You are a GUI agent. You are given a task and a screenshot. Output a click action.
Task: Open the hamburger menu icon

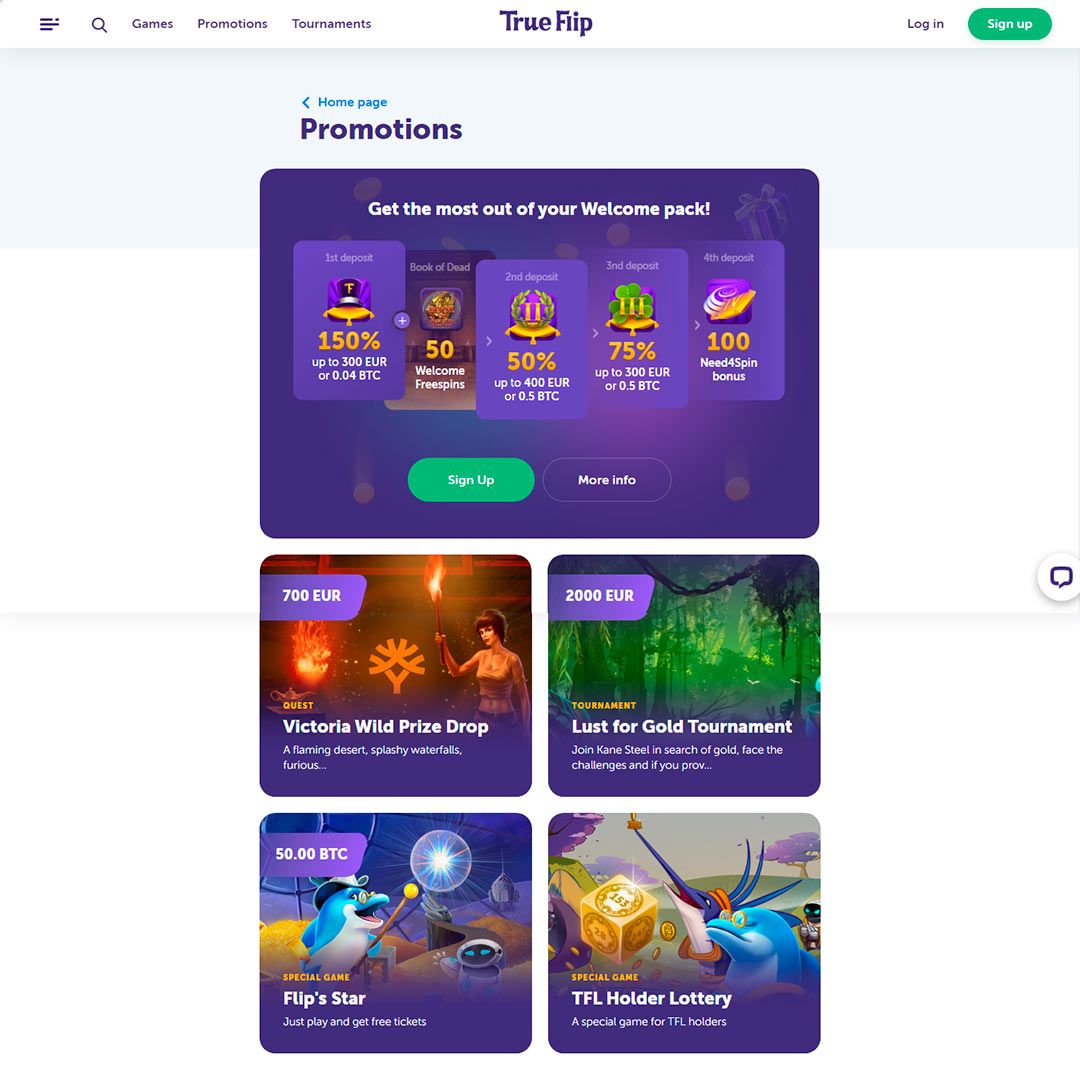[49, 24]
